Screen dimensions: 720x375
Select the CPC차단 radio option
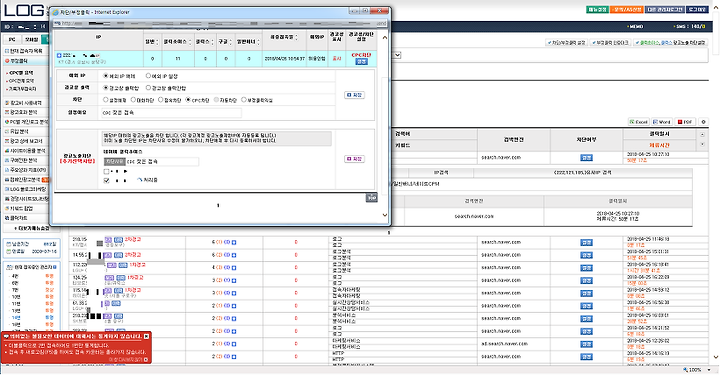(x=188, y=100)
